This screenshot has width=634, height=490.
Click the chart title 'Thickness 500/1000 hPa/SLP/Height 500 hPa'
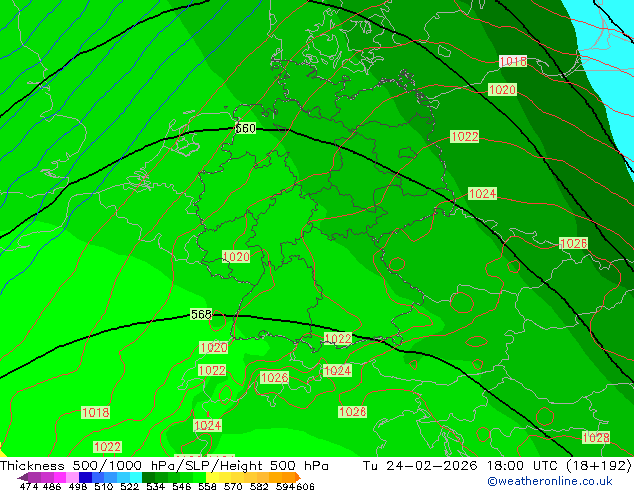tap(164, 465)
